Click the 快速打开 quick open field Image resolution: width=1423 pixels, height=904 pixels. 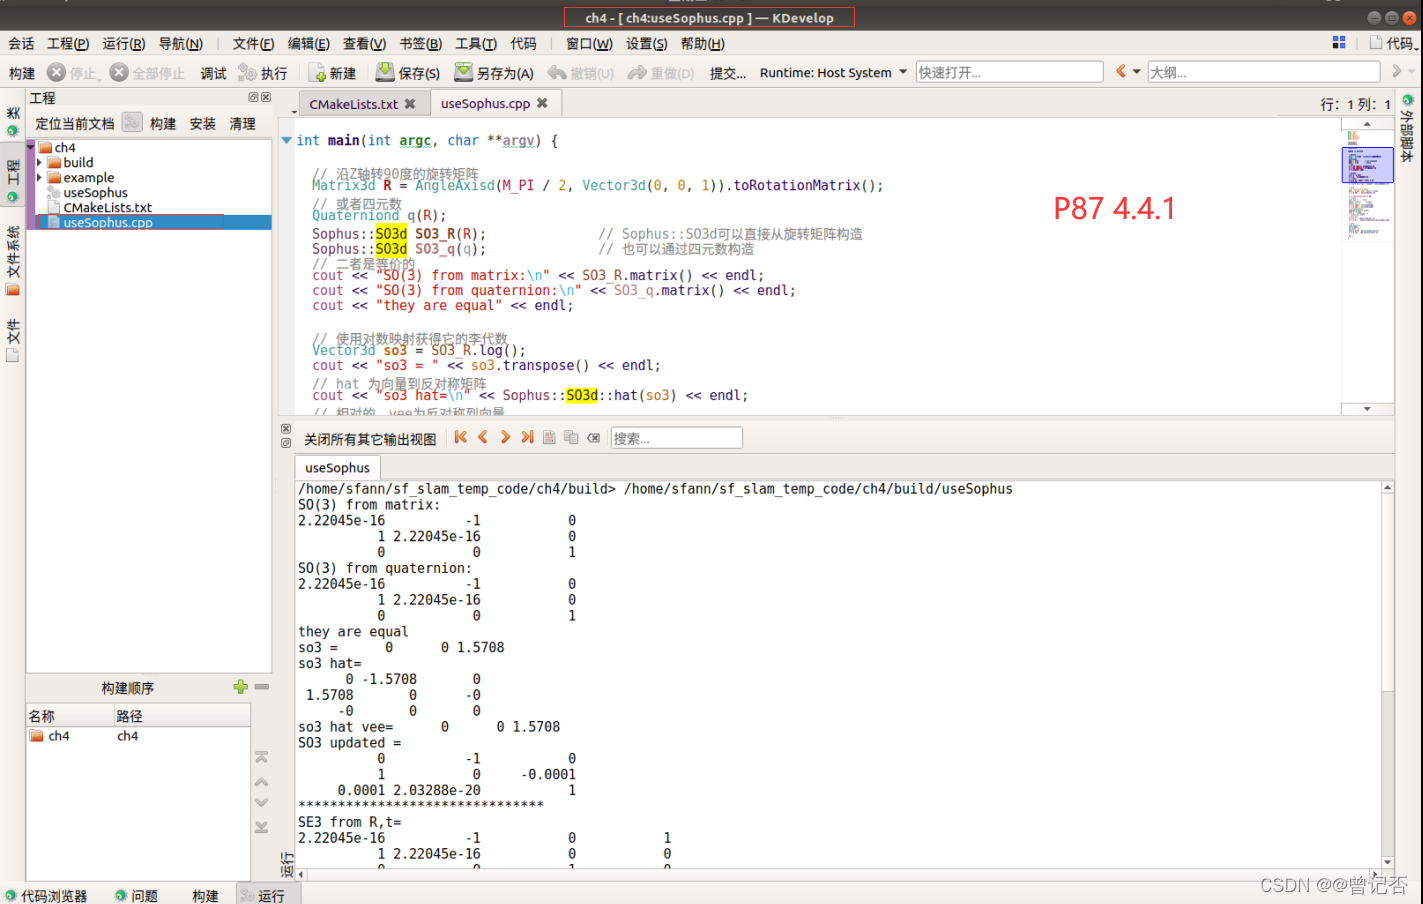click(1009, 72)
